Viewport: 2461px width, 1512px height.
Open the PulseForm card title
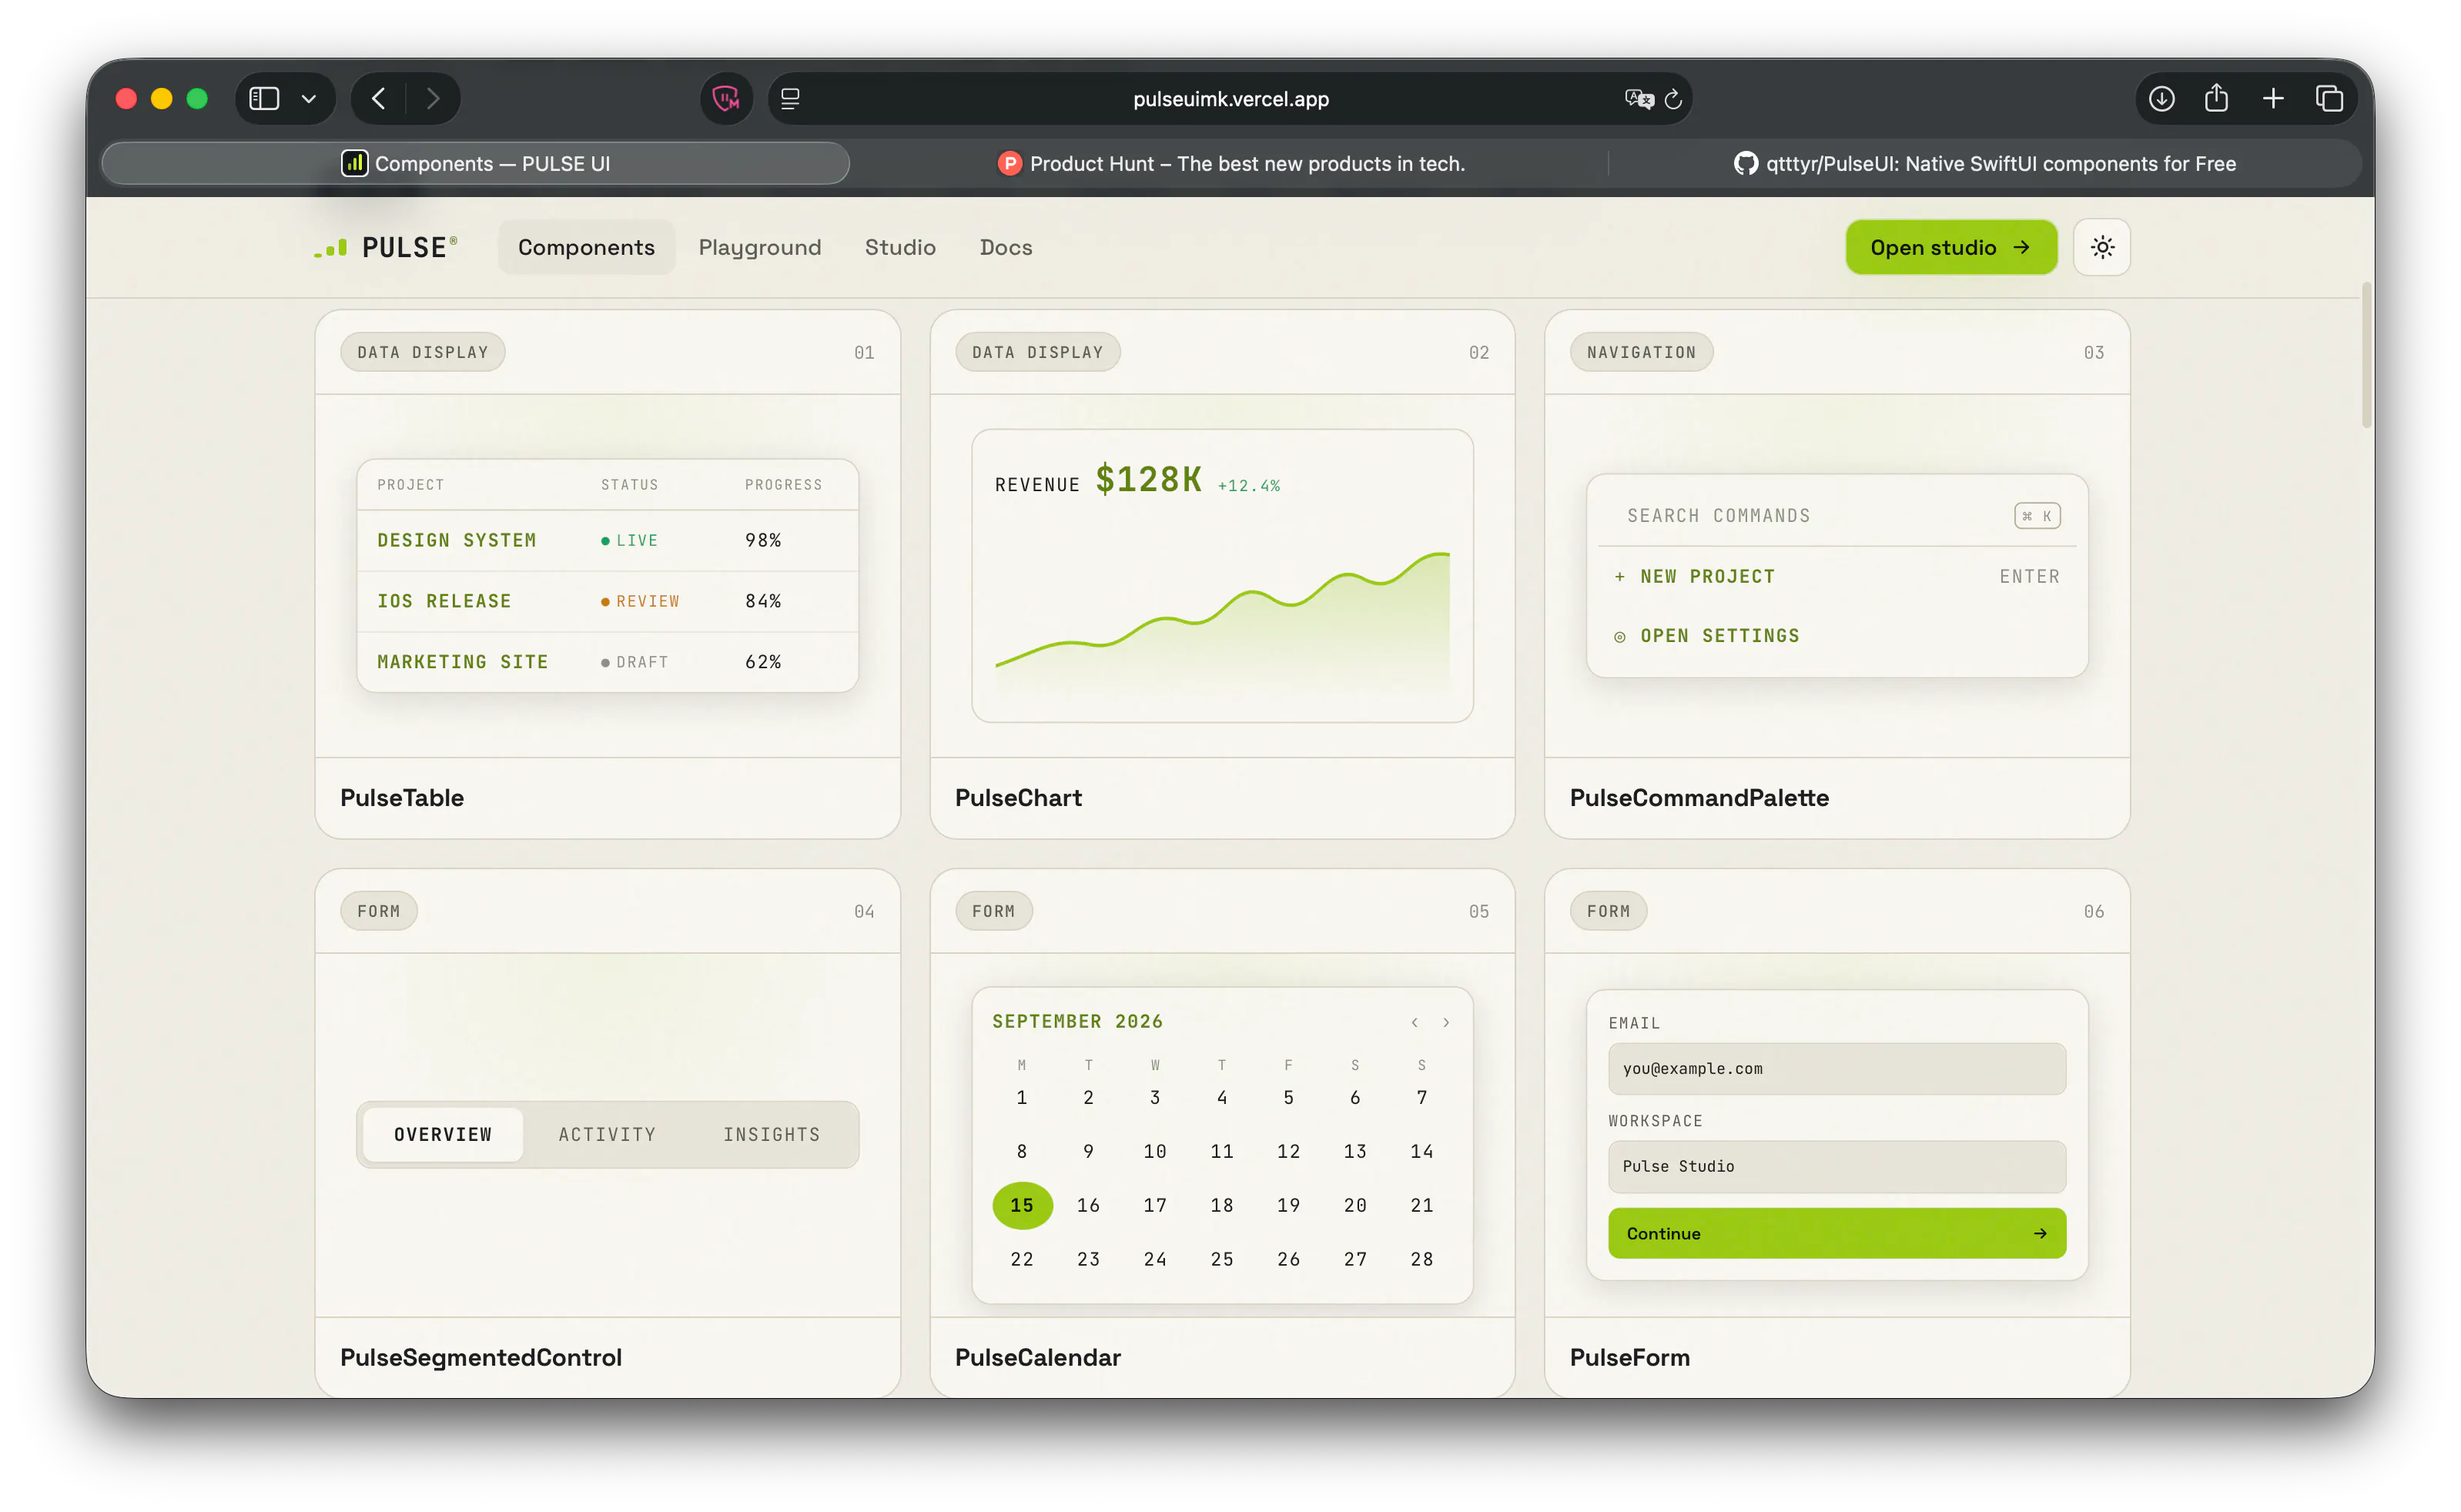pyautogui.click(x=1629, y=1357)
